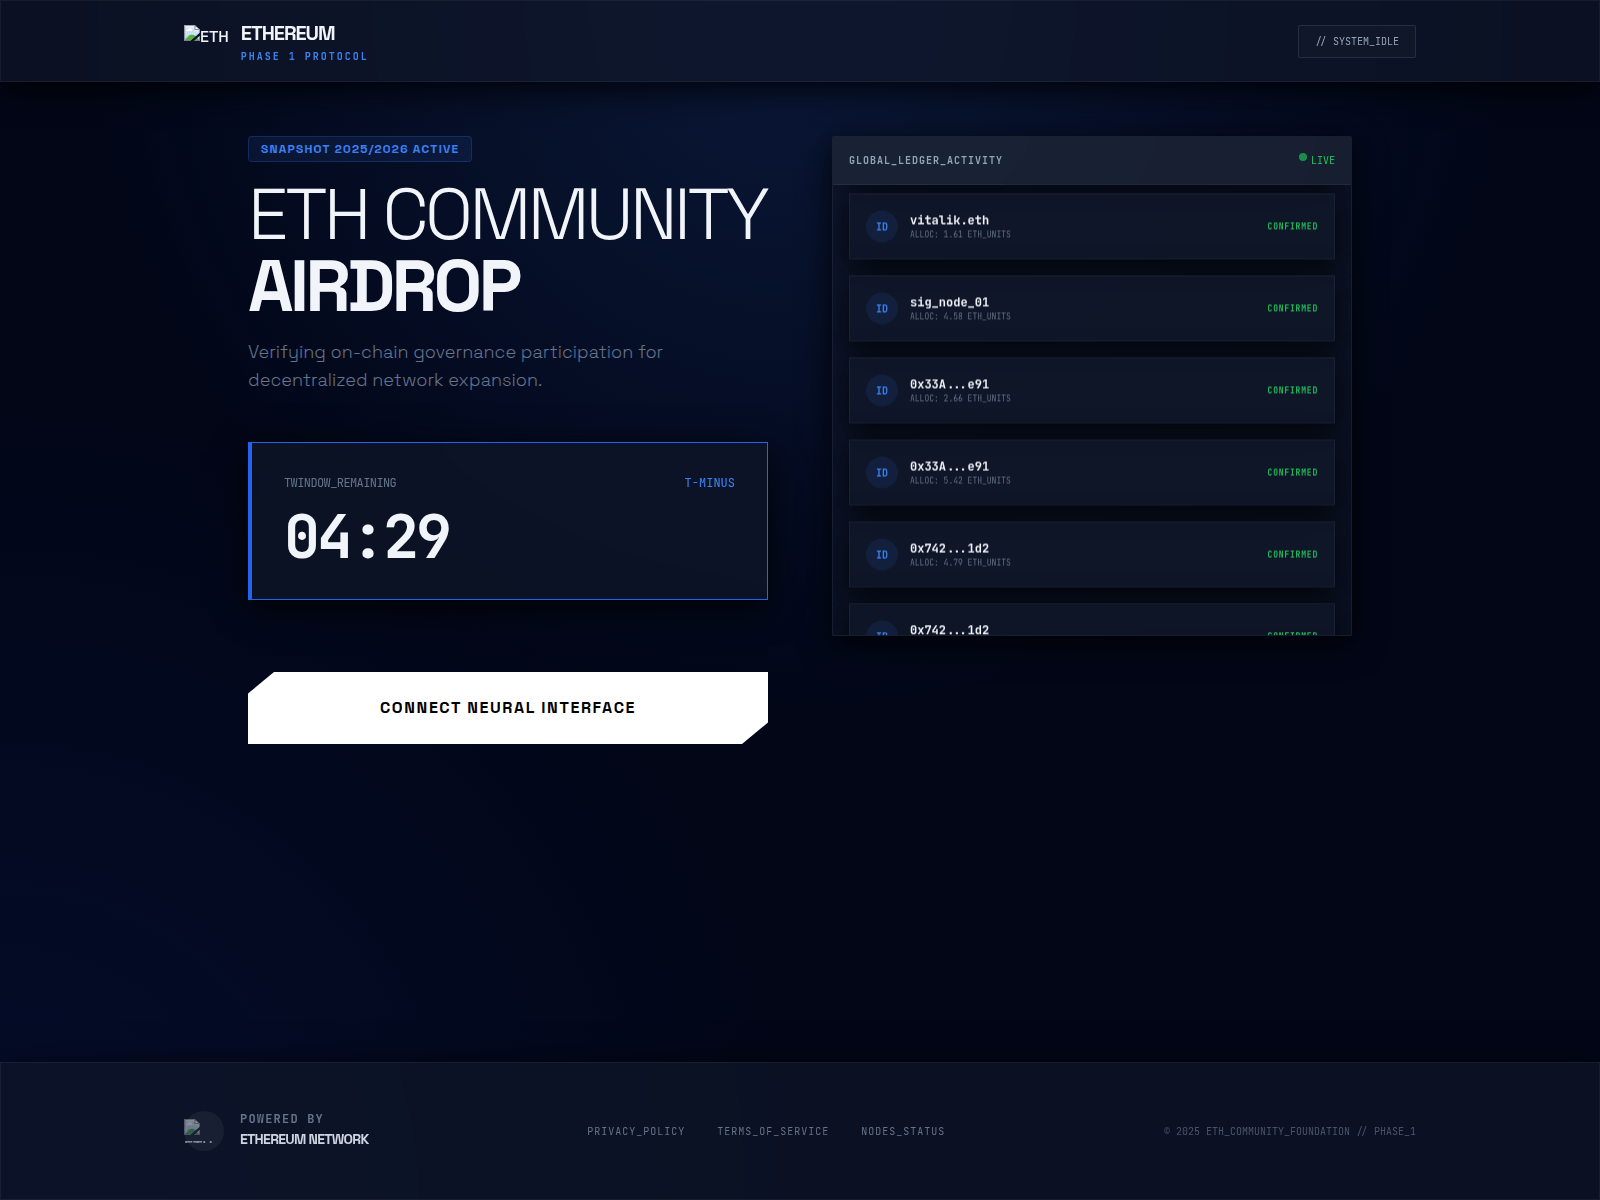Screen dimensions: 1600x1200
Task: Click the 04:29 countdown timer
Action: (368, 537)
